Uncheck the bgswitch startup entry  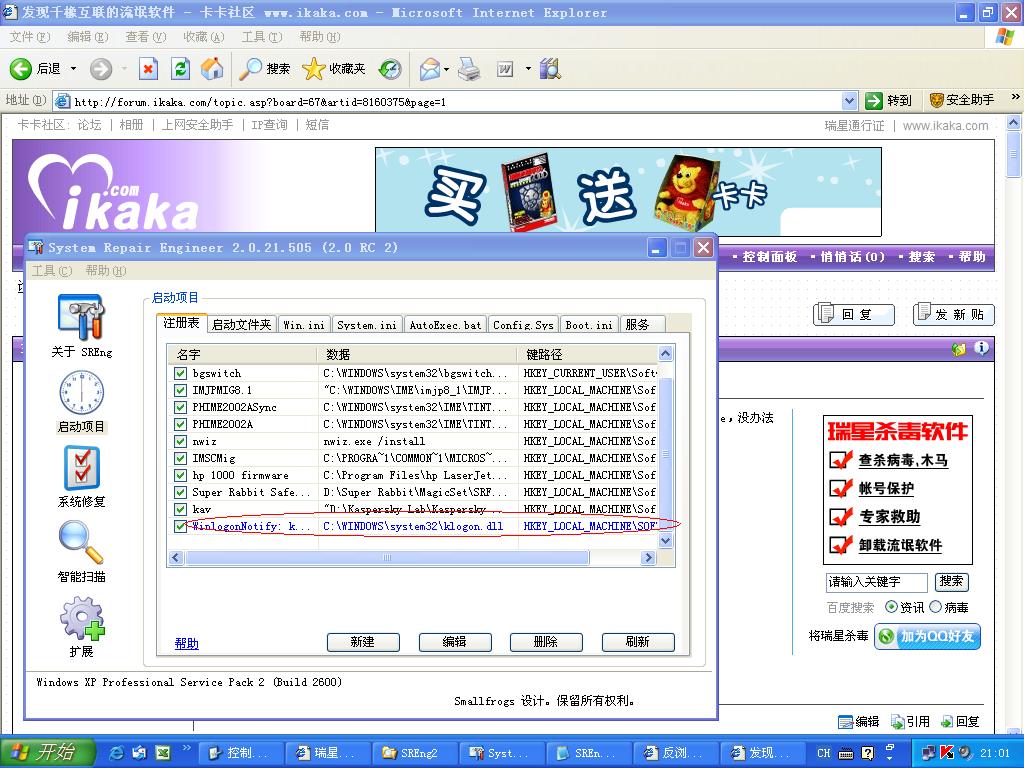click(181, 374)
